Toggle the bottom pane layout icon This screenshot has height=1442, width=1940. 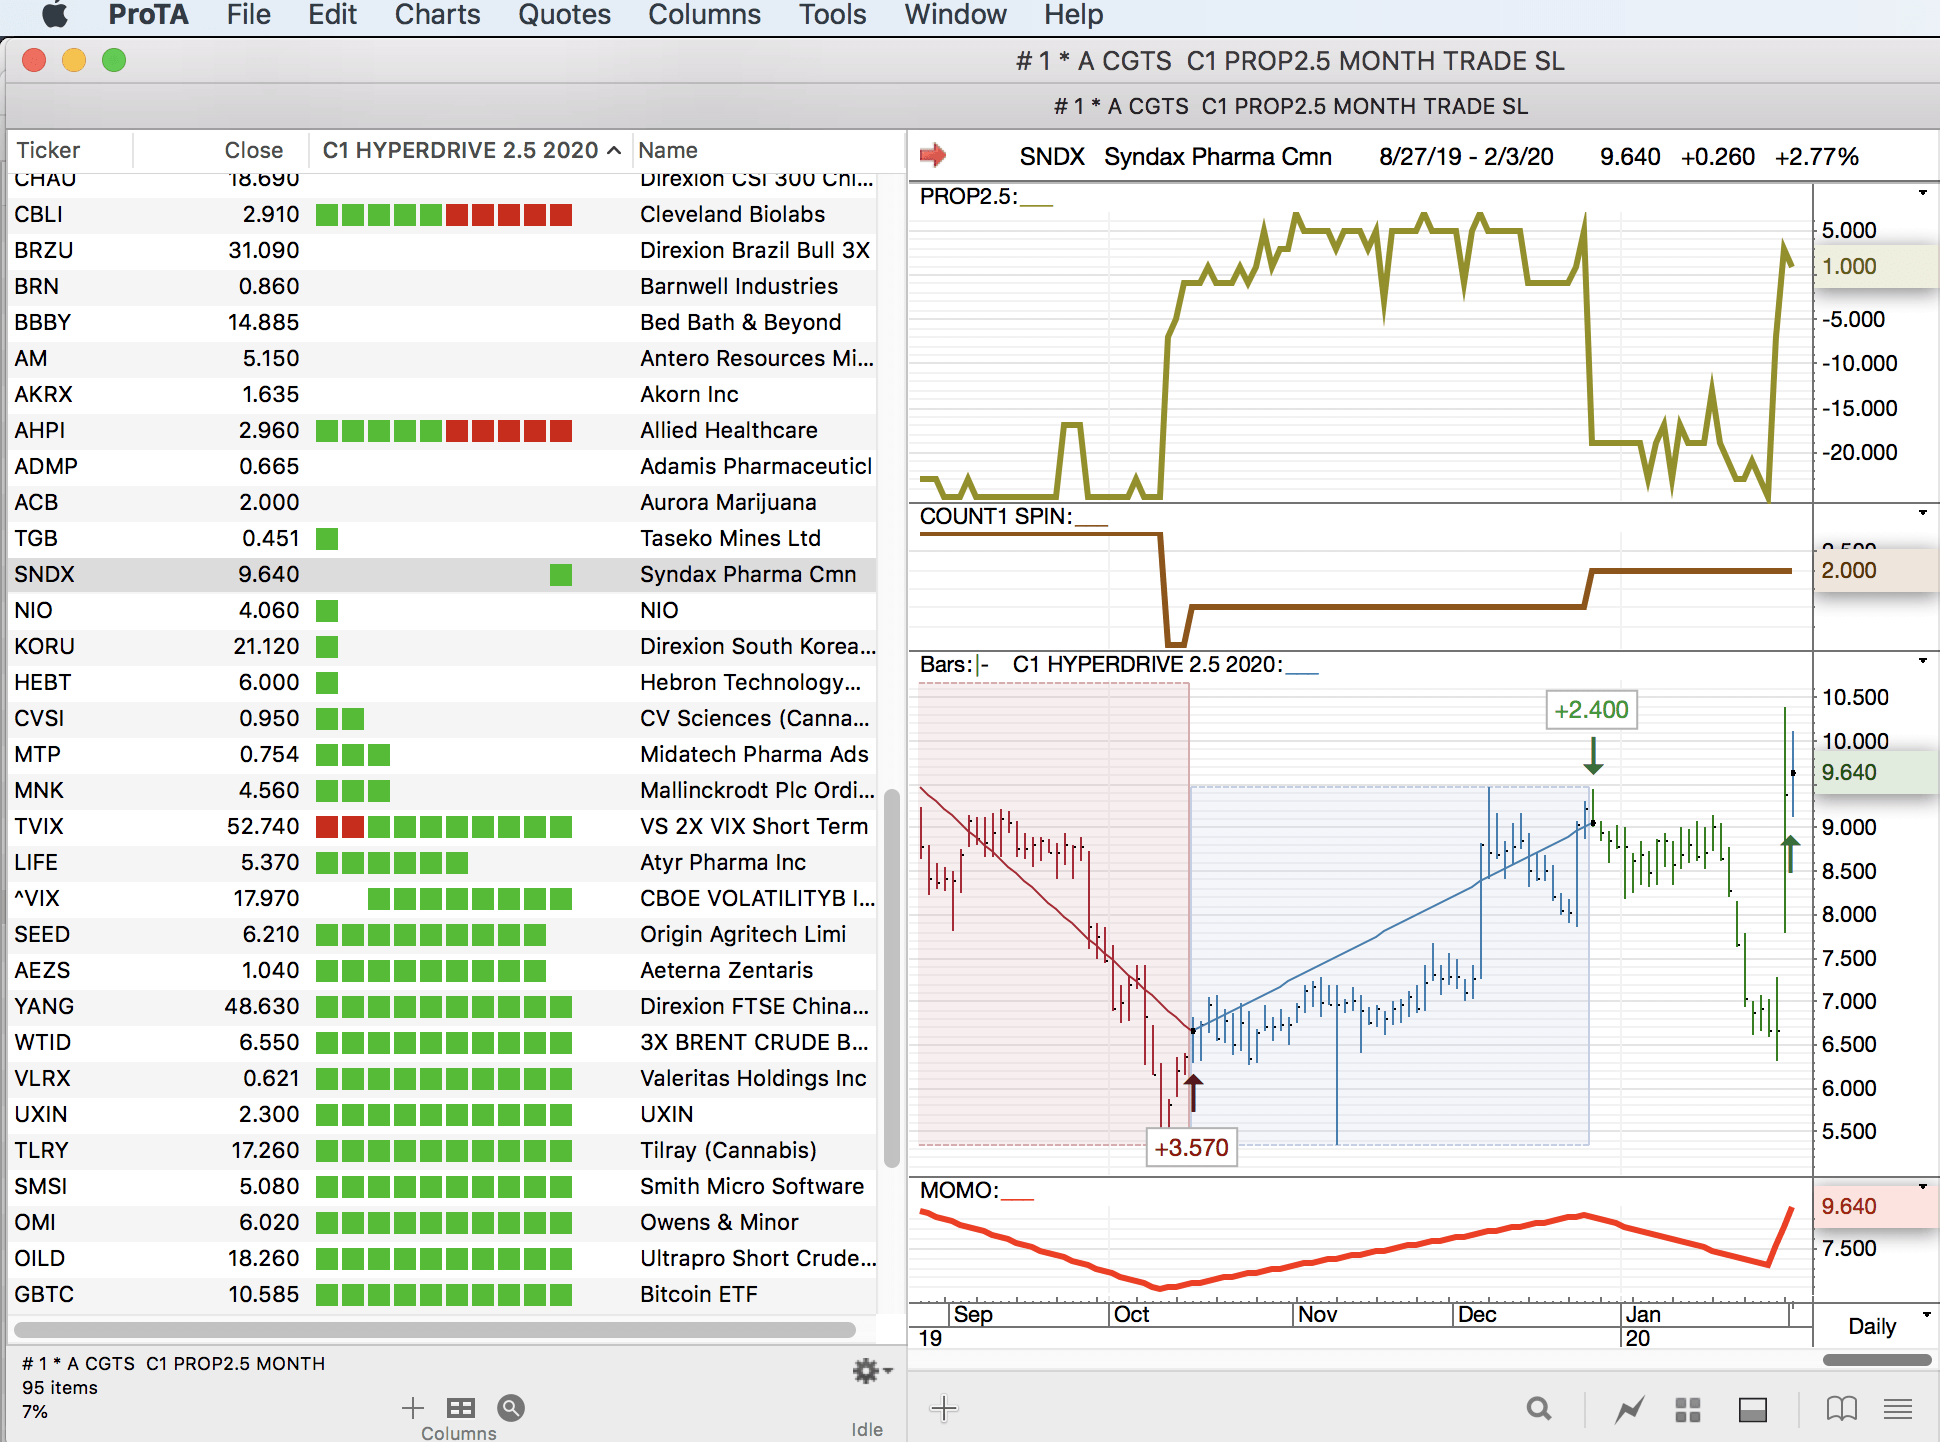pyautogui.click(x=1753, y=1409)
